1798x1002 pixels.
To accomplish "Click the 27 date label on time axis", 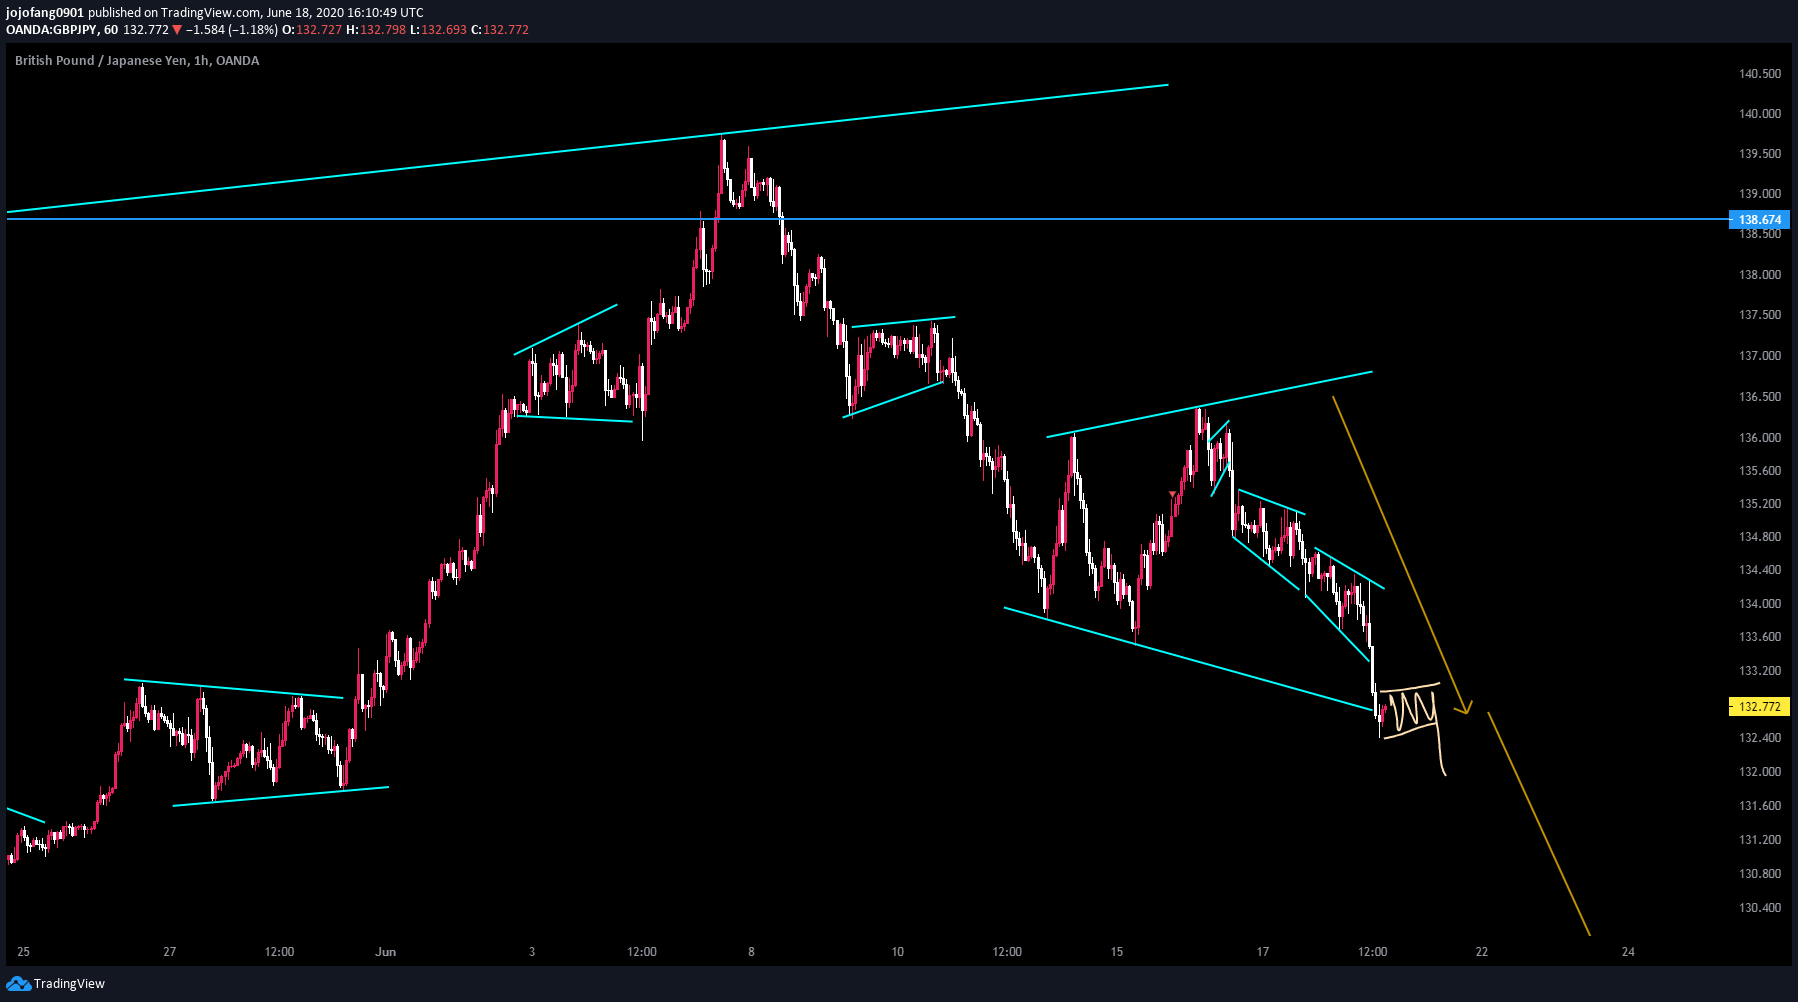I will [x=170, y=952].
